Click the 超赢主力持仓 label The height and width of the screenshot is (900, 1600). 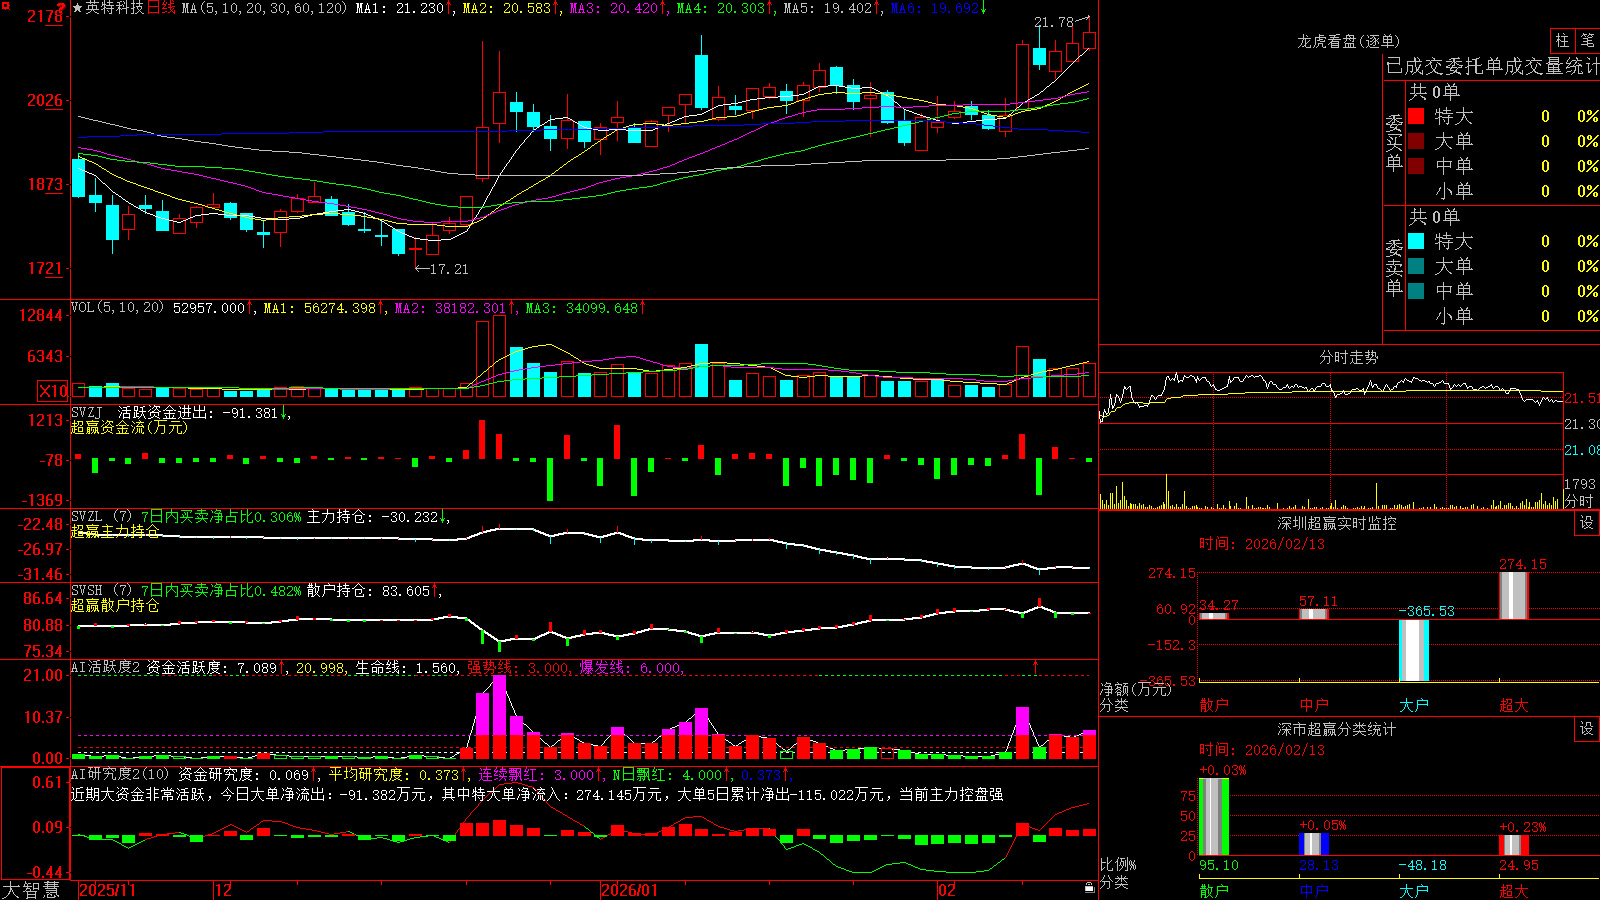(115, 531)
